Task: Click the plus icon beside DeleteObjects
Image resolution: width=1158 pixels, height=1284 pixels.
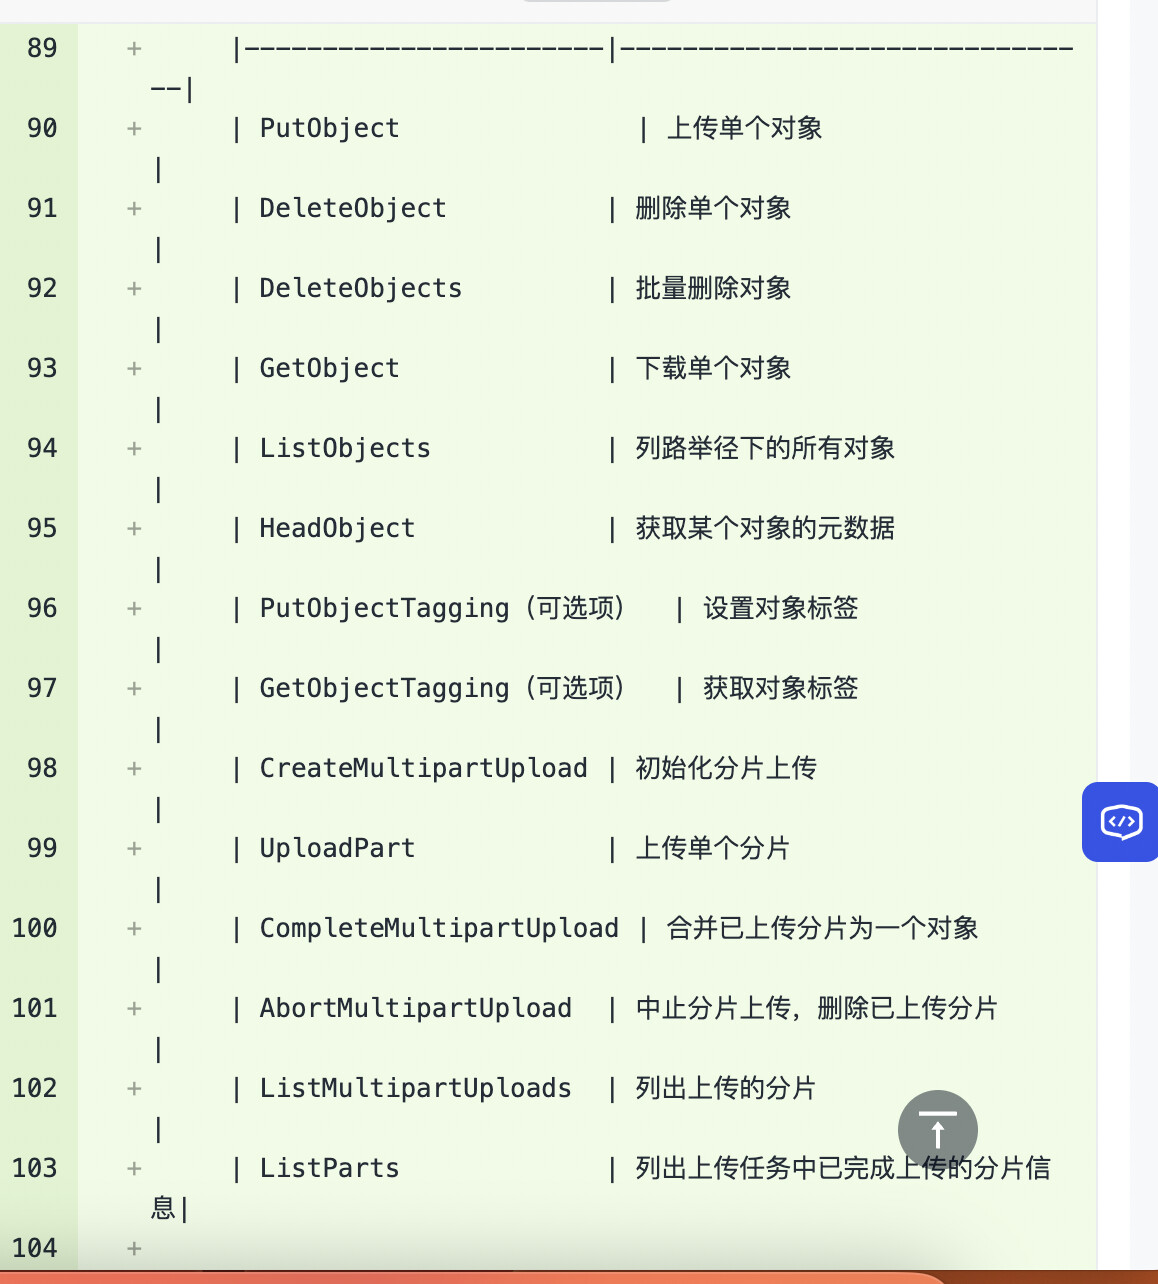Action: 133,288
